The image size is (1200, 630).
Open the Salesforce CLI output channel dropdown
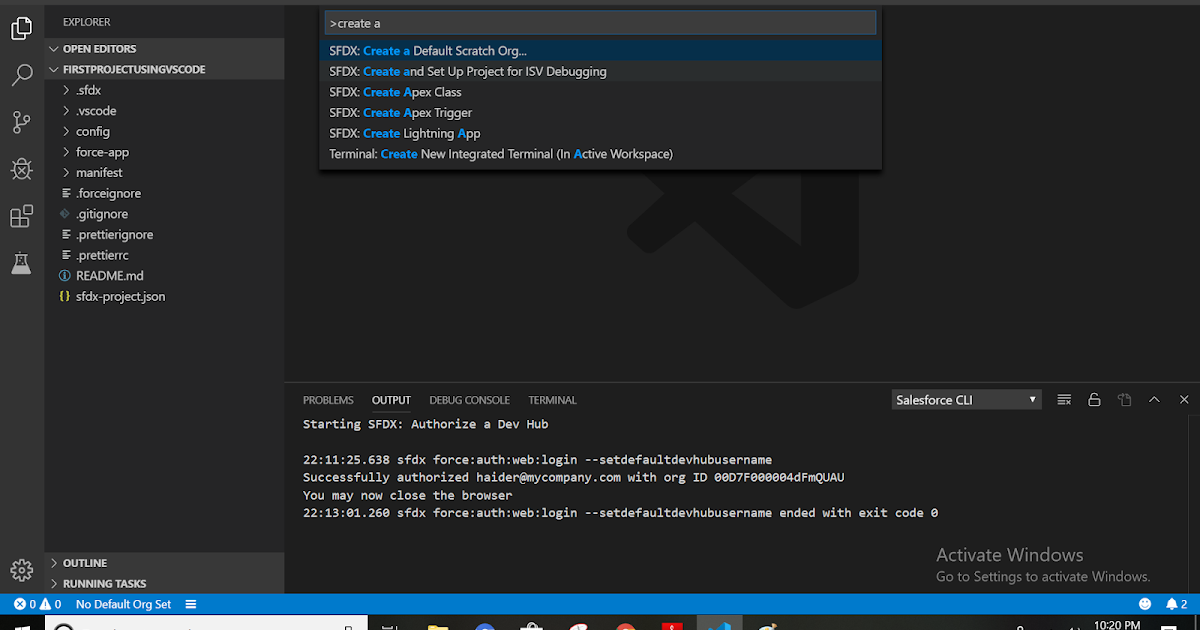click(966, 399)
